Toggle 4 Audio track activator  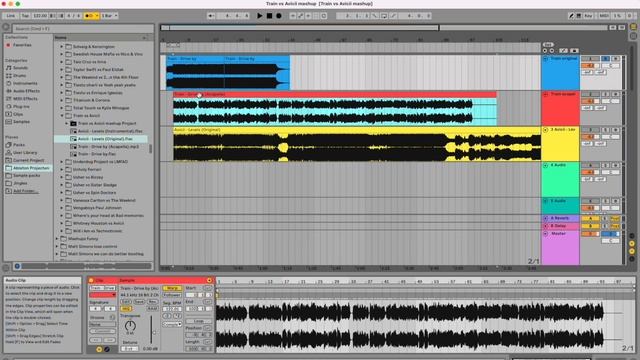[x=590, y=165]
